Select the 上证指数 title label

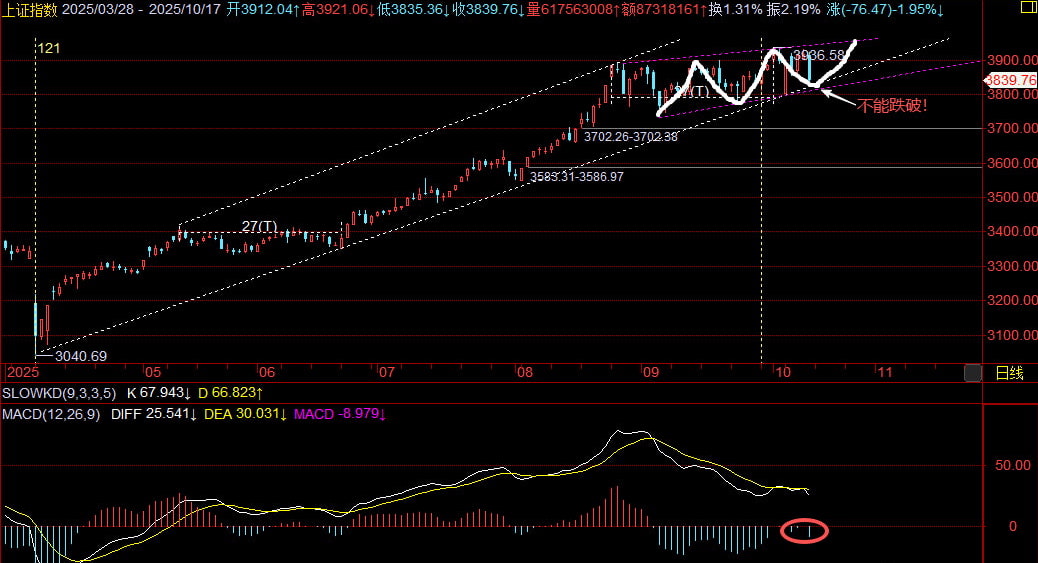(x=30, y=9)
